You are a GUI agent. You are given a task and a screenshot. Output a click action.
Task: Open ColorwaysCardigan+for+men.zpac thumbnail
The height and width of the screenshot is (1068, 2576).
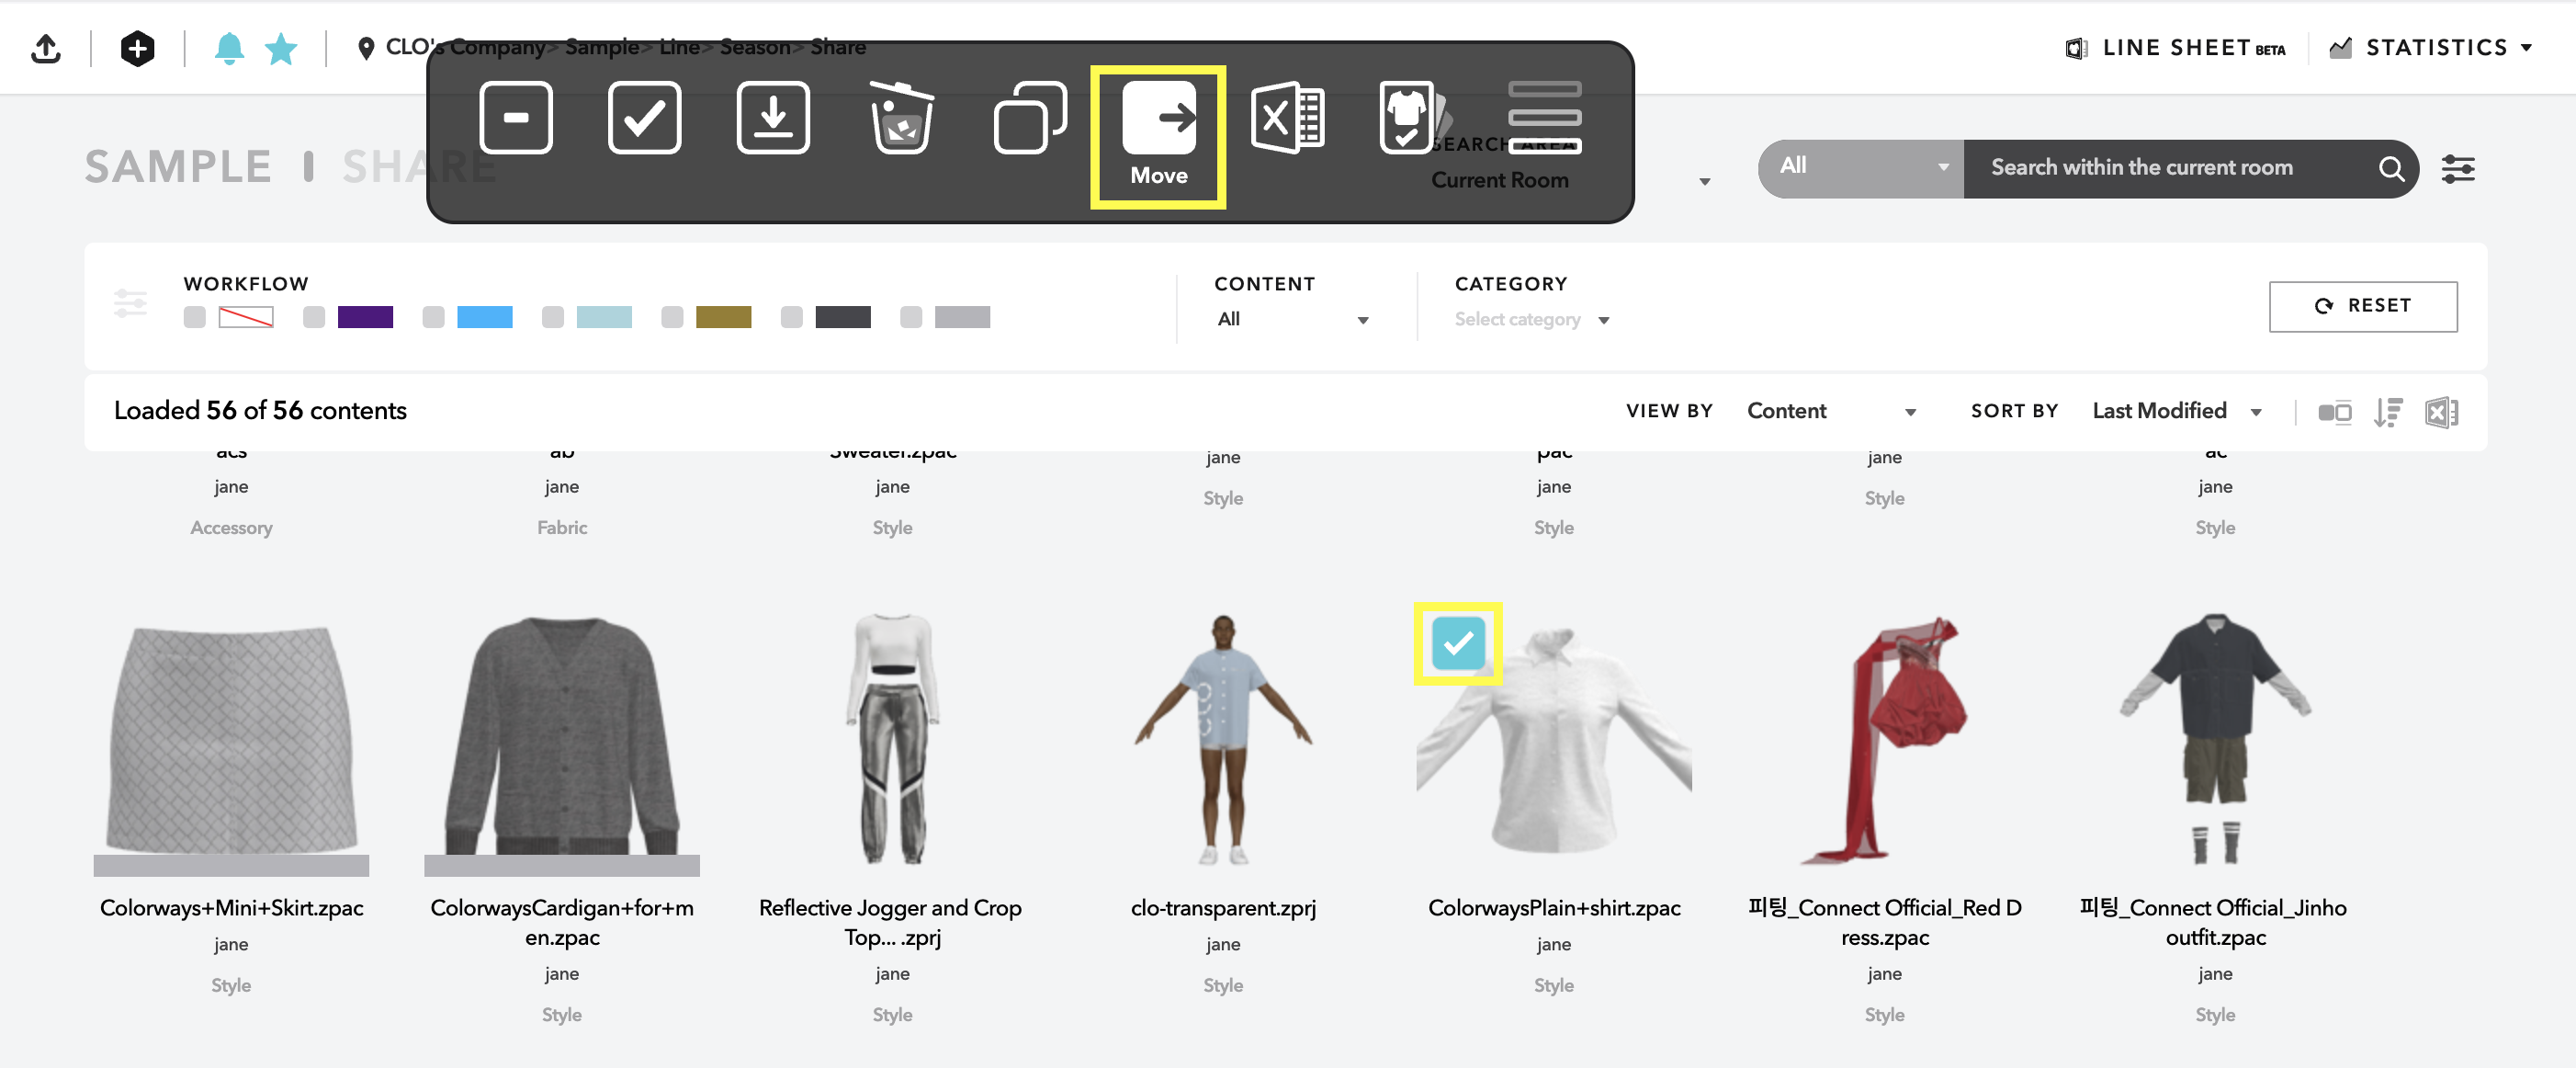coord(562,741)
